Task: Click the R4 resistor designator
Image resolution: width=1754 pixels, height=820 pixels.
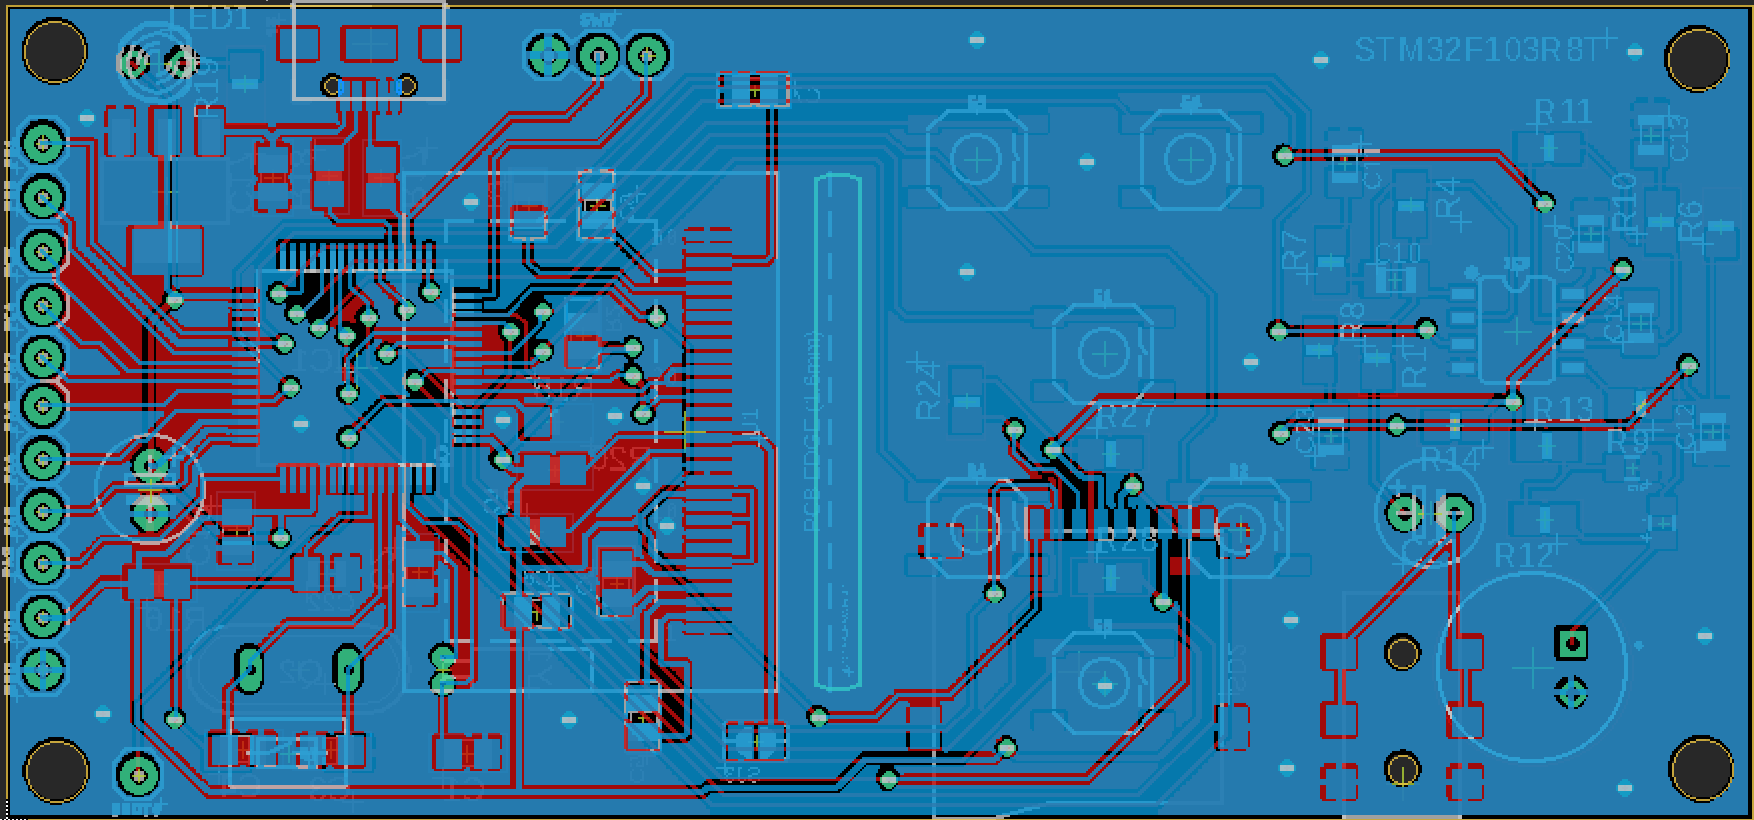Action: pyautogui.click(x=1448, y=198)
